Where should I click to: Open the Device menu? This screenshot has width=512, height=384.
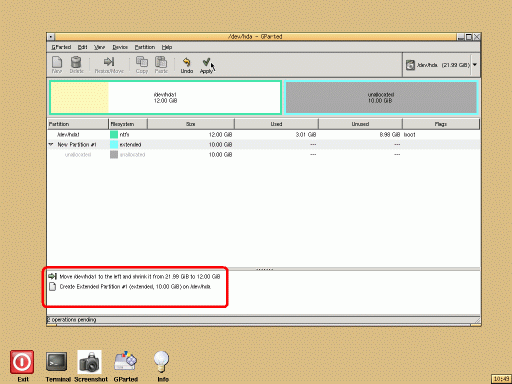[x=120, y=47]
